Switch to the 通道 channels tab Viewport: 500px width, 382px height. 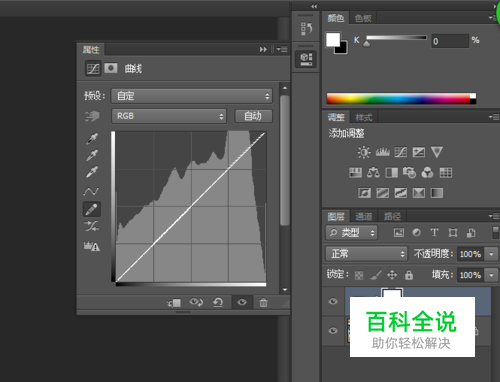(x=363, y=217)
